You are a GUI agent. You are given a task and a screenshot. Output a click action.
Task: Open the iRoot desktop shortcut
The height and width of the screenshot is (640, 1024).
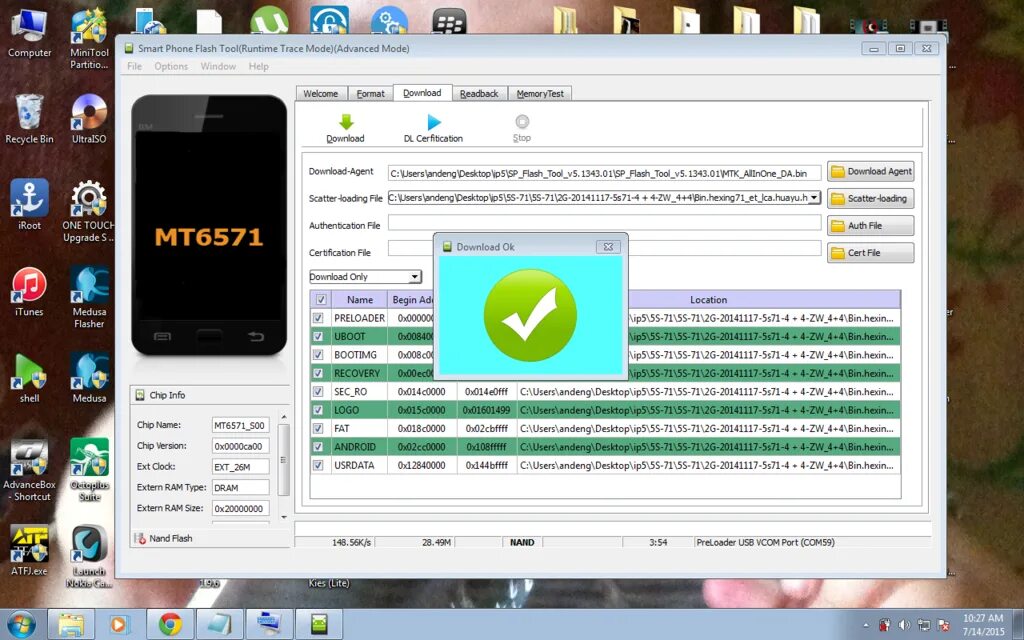tap(29, 205)
